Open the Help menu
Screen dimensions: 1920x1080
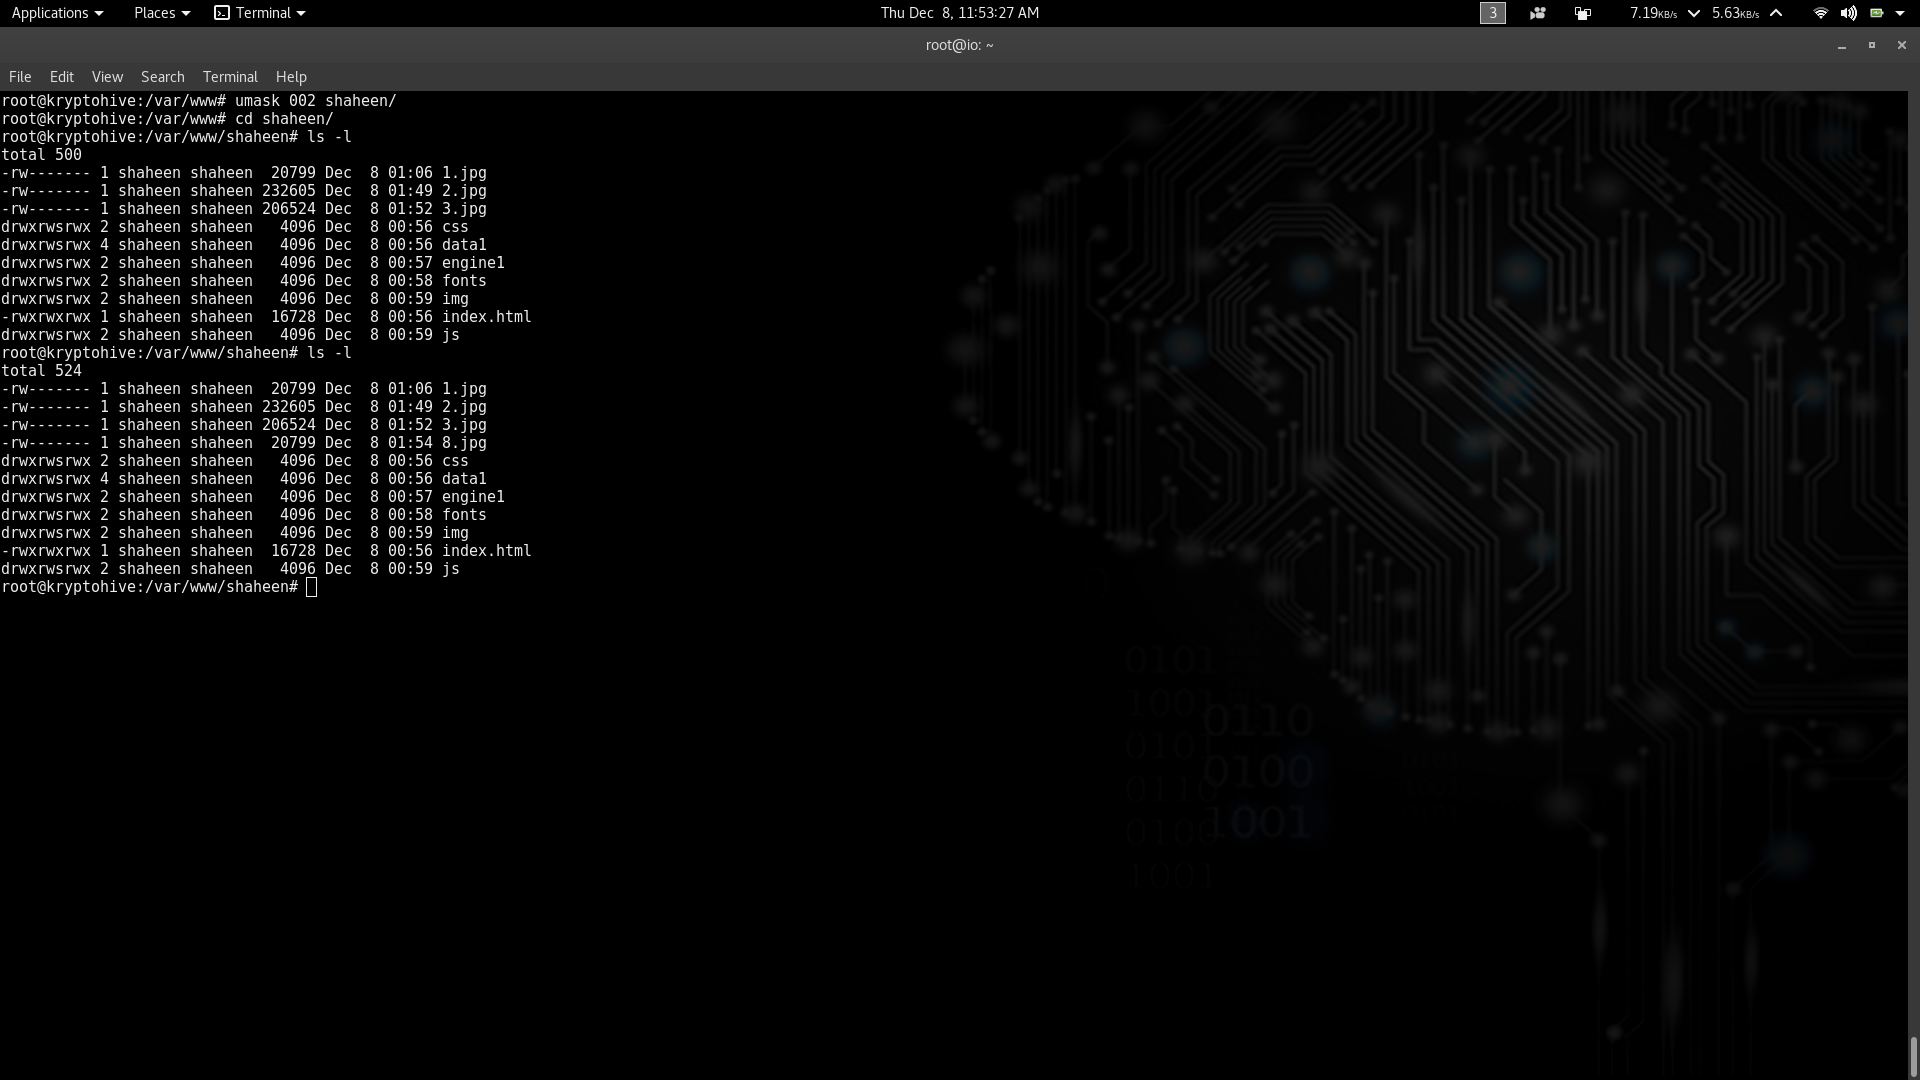click(291, 77)
